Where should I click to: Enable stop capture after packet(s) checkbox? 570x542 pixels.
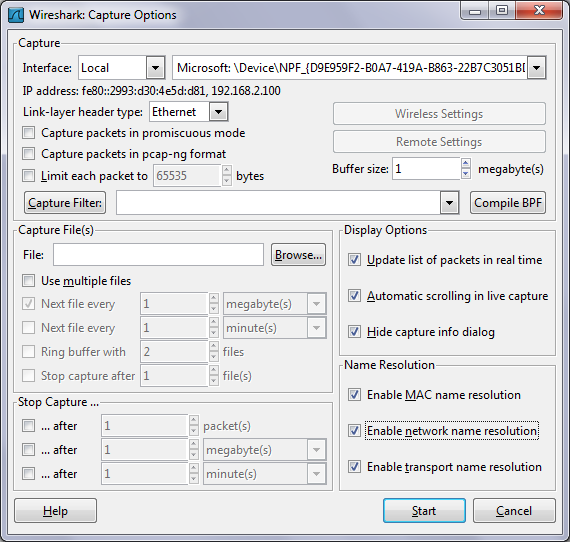click(28, 426)
